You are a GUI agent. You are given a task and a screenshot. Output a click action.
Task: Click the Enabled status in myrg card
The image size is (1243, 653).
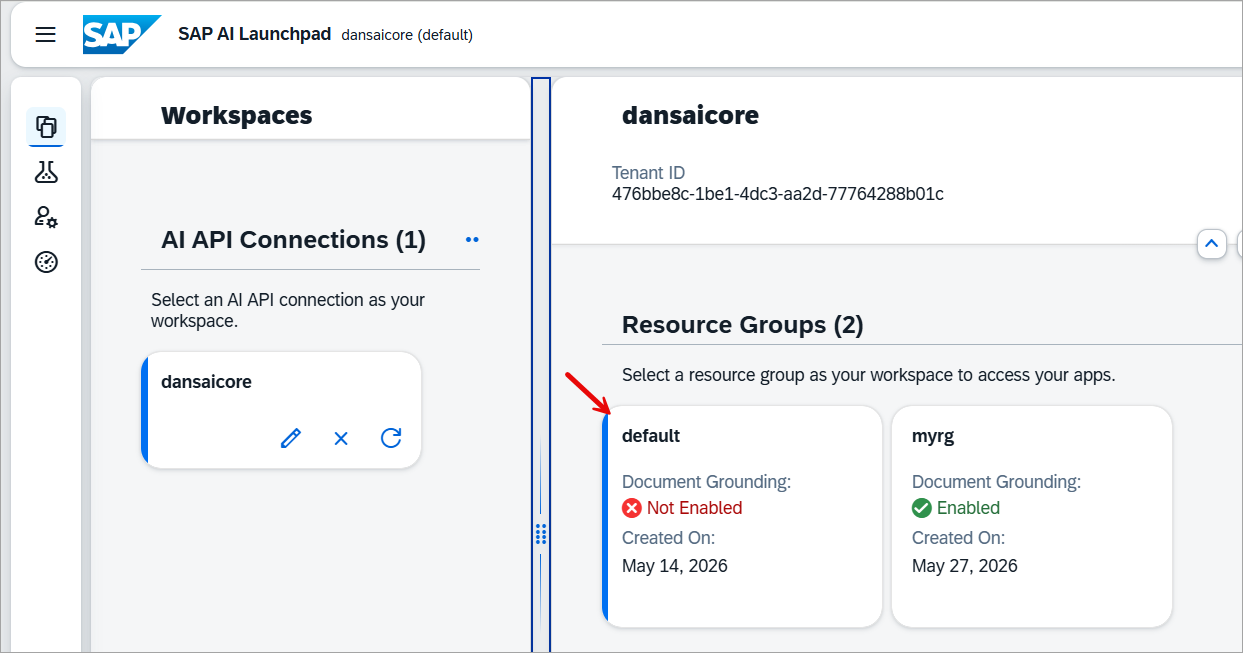968,508
